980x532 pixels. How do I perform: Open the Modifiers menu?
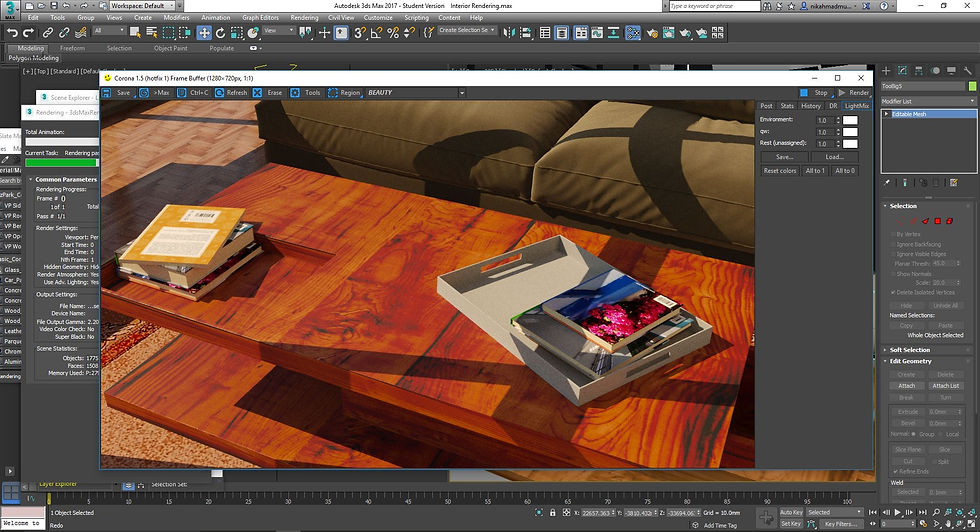[176, 18]
